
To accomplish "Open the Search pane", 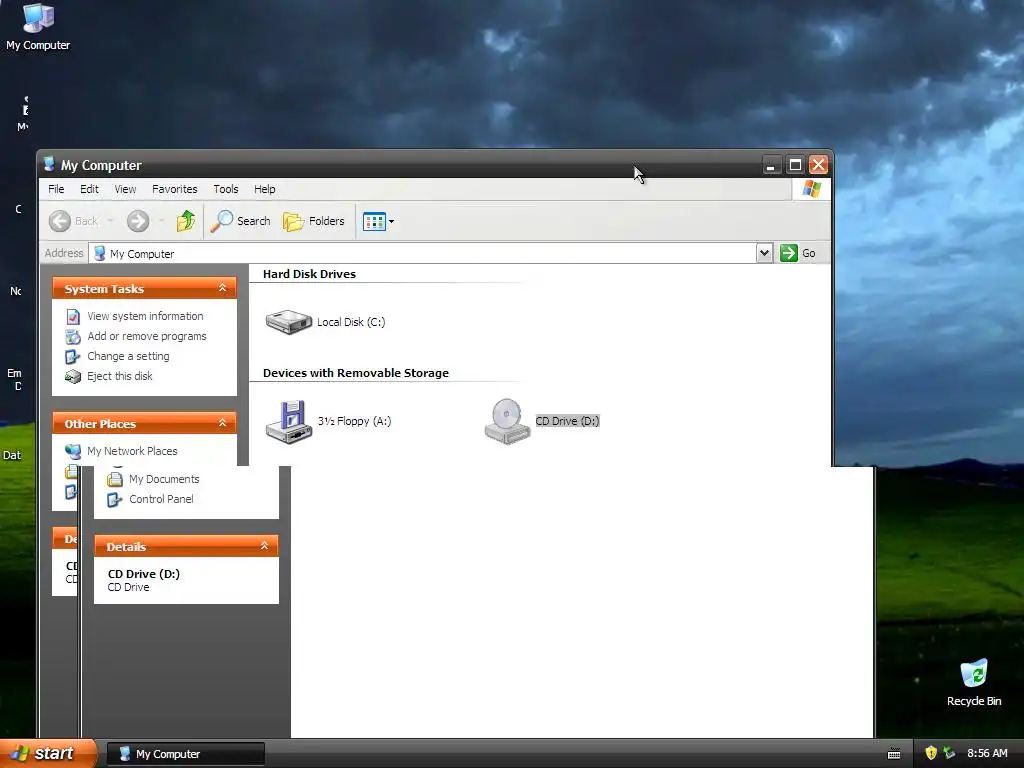I will [240, 221].
